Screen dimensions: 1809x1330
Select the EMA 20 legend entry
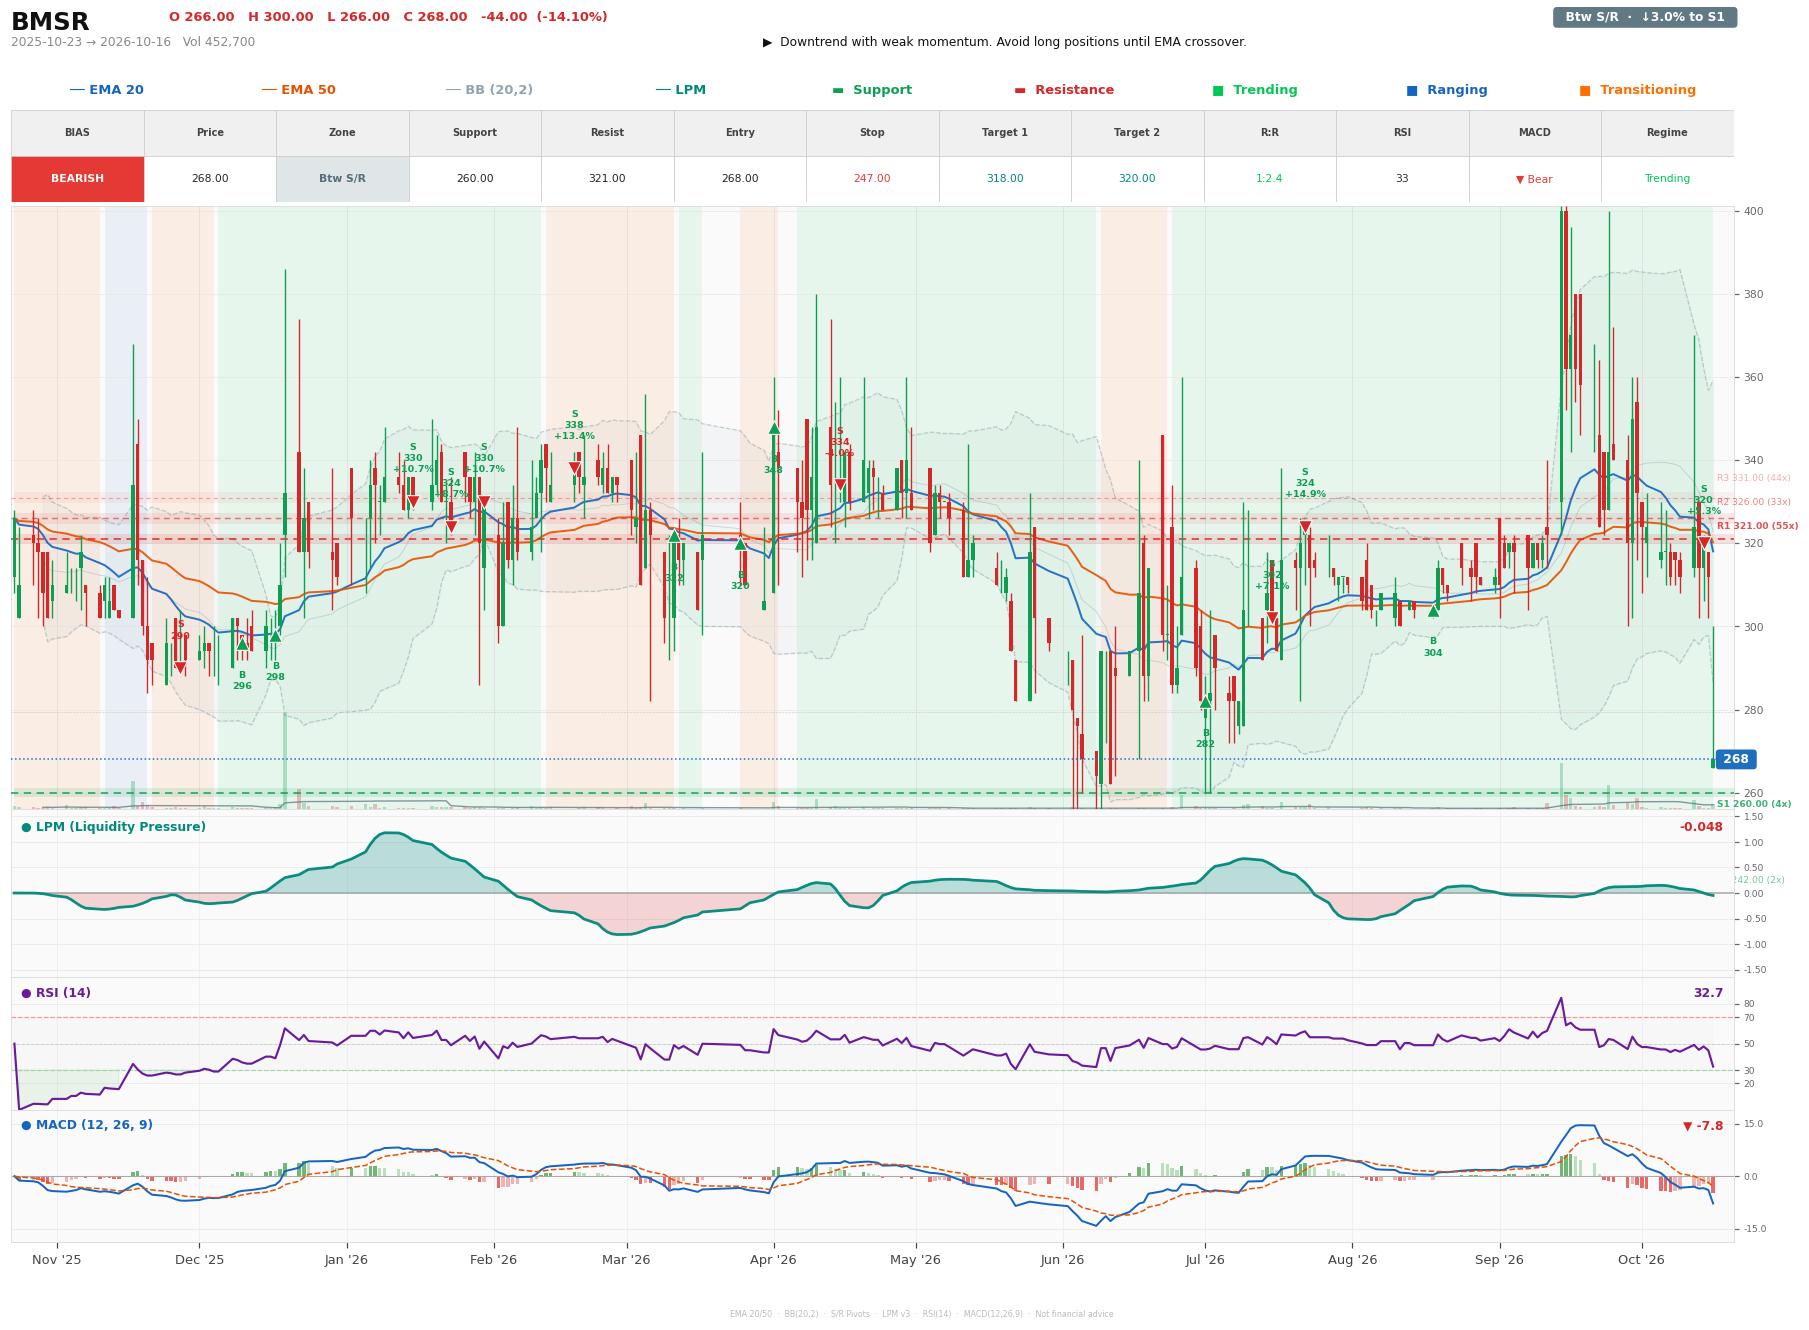(x=106, y=90)
